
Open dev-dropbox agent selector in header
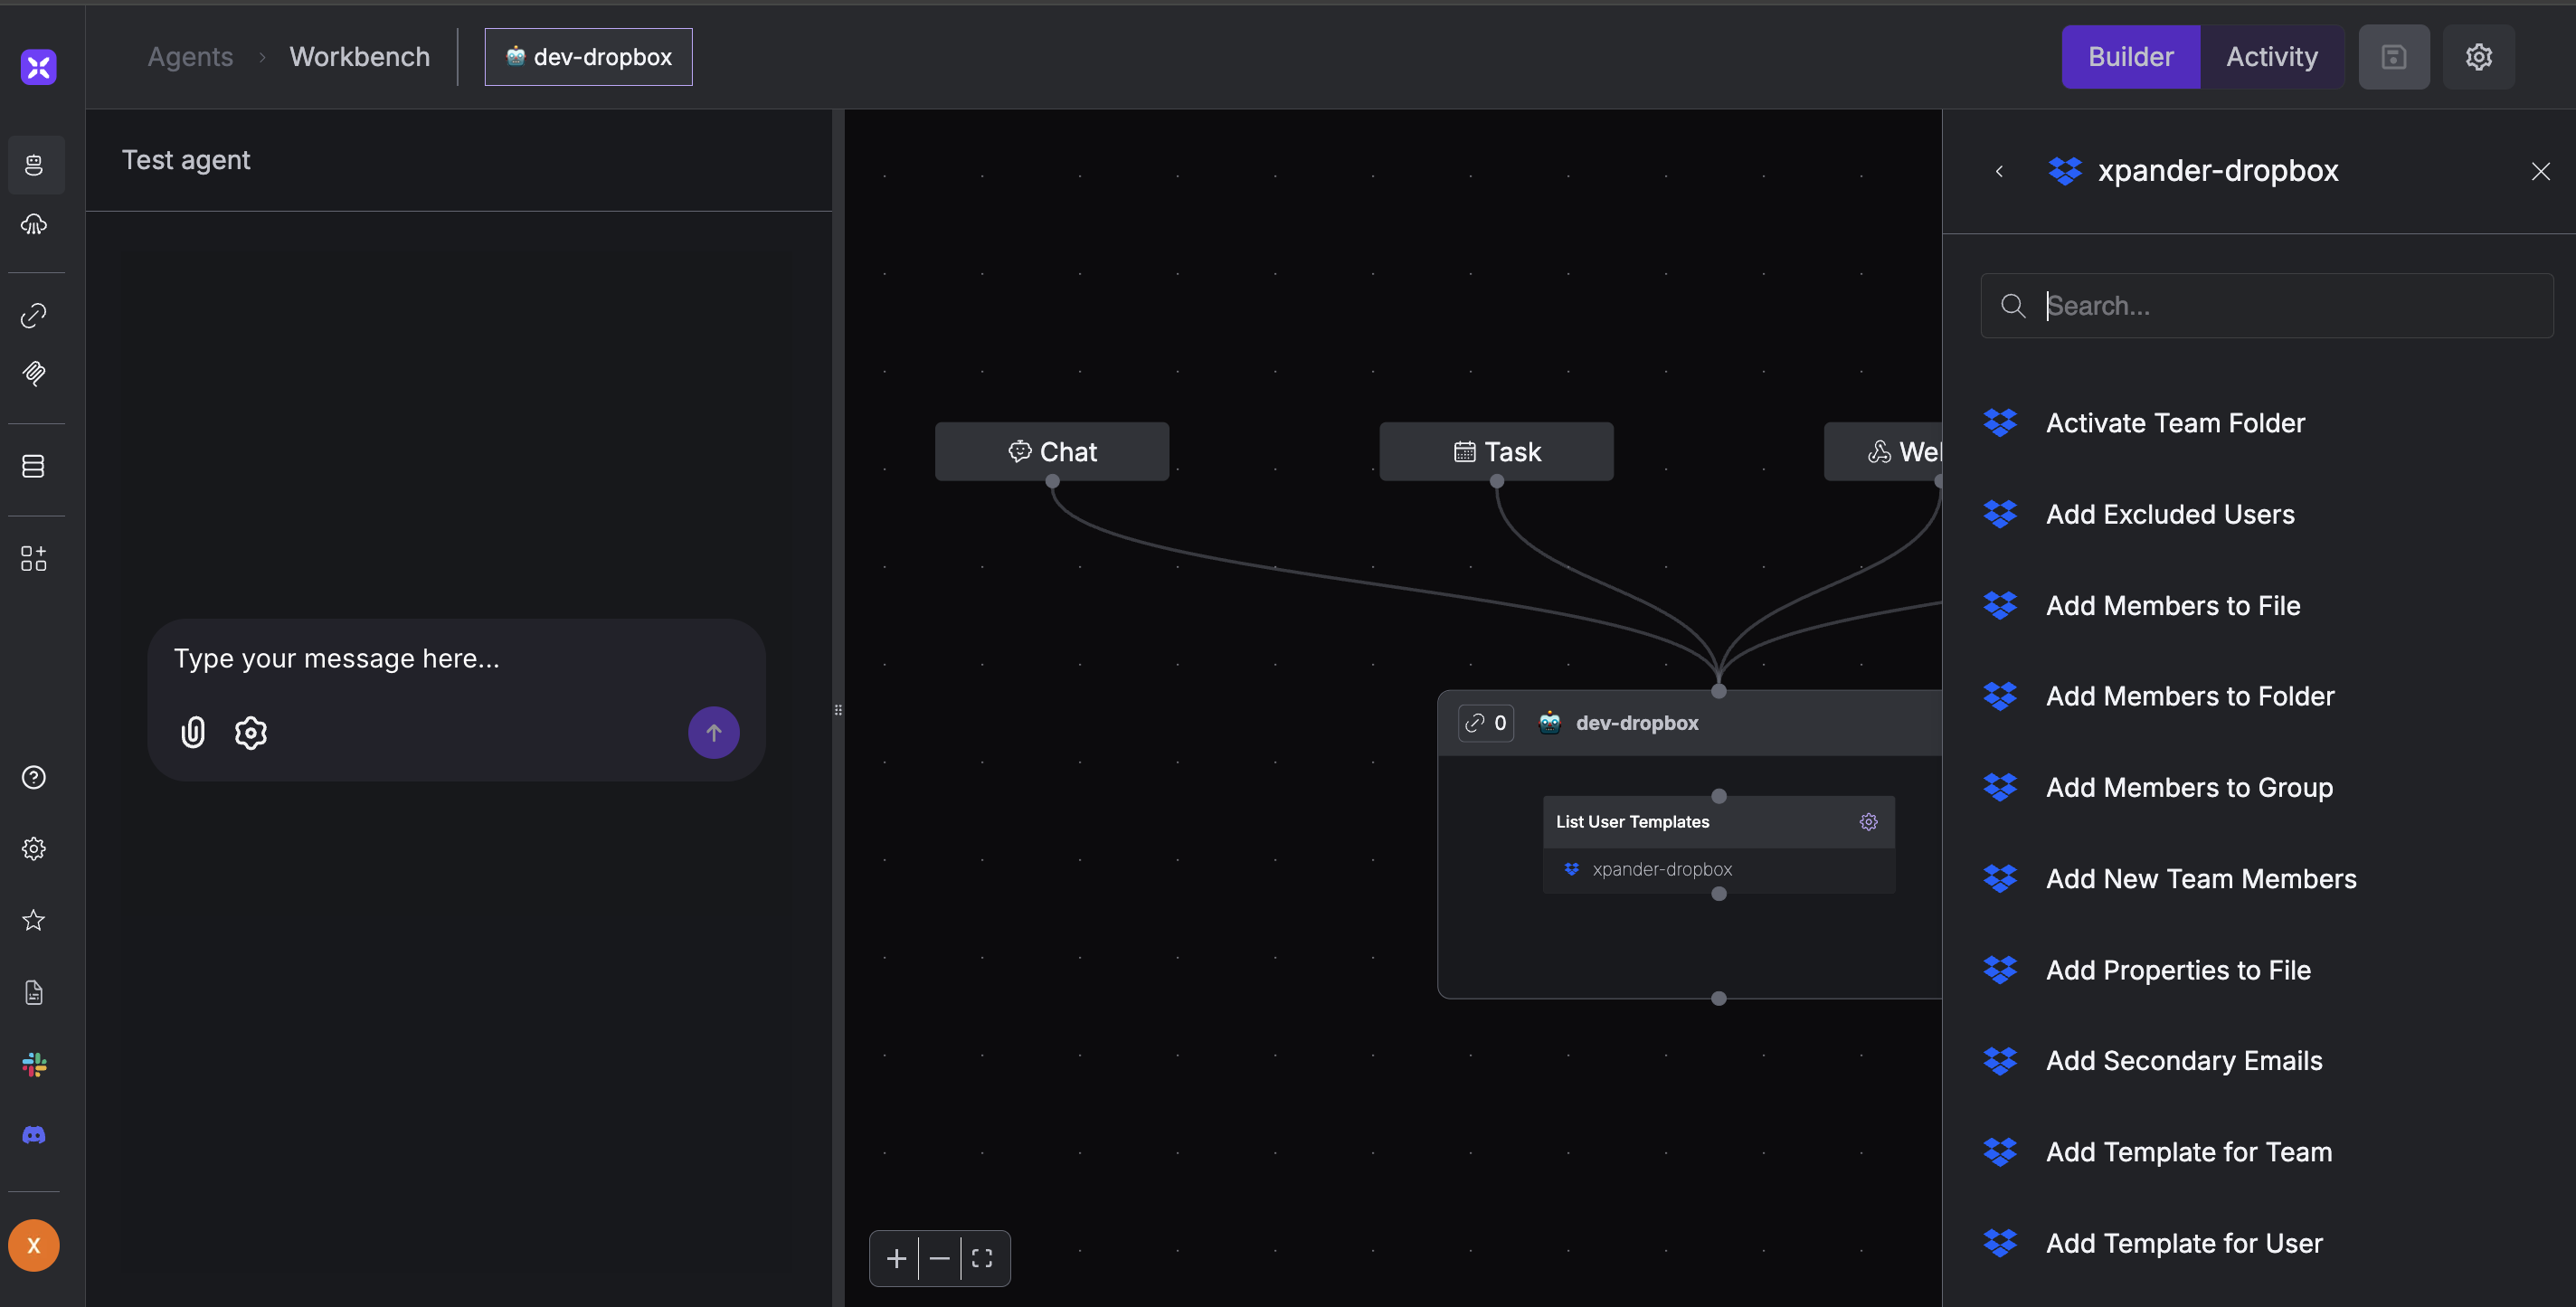click(588, 57)
